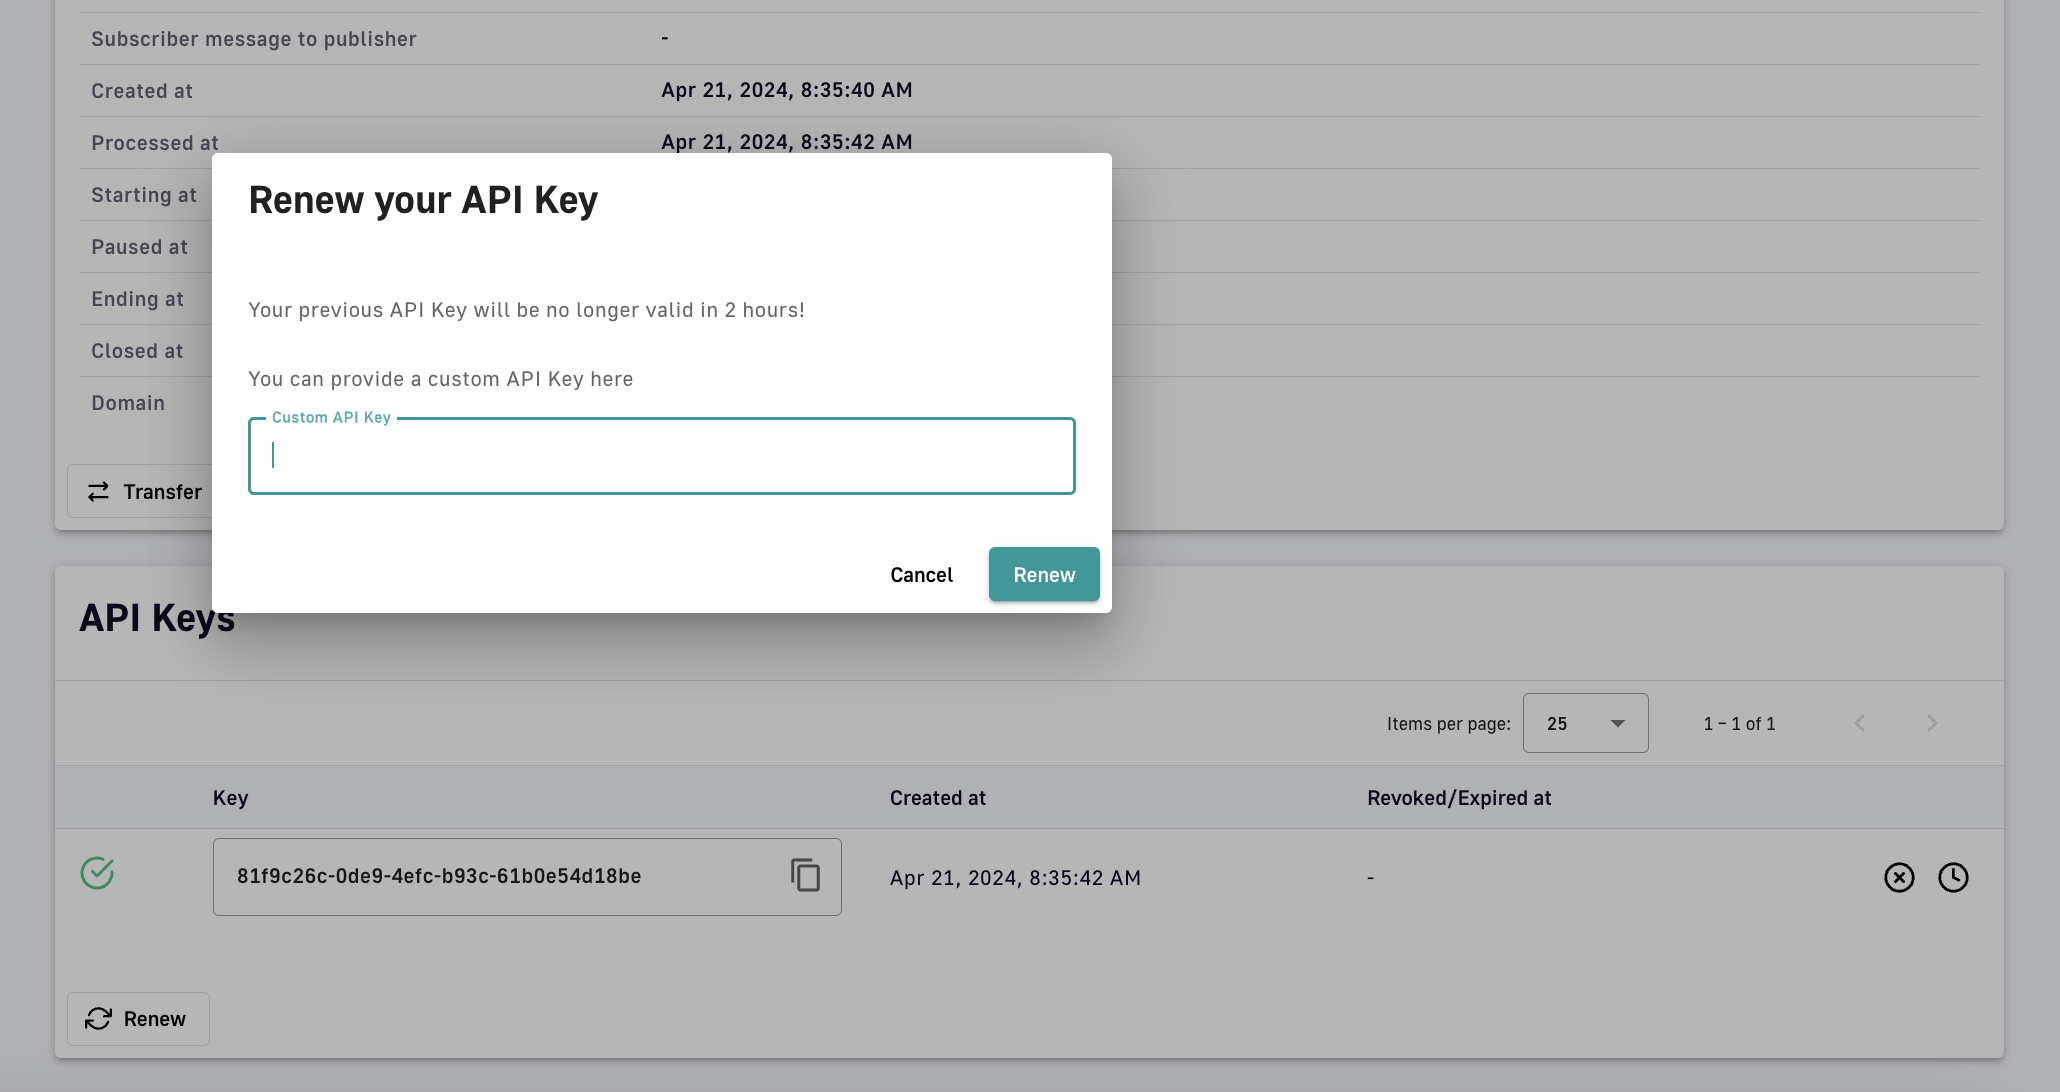Screen dimensions: 2060x1092
Task: Click the Transfer arrows icon
Action: [98, 492]
